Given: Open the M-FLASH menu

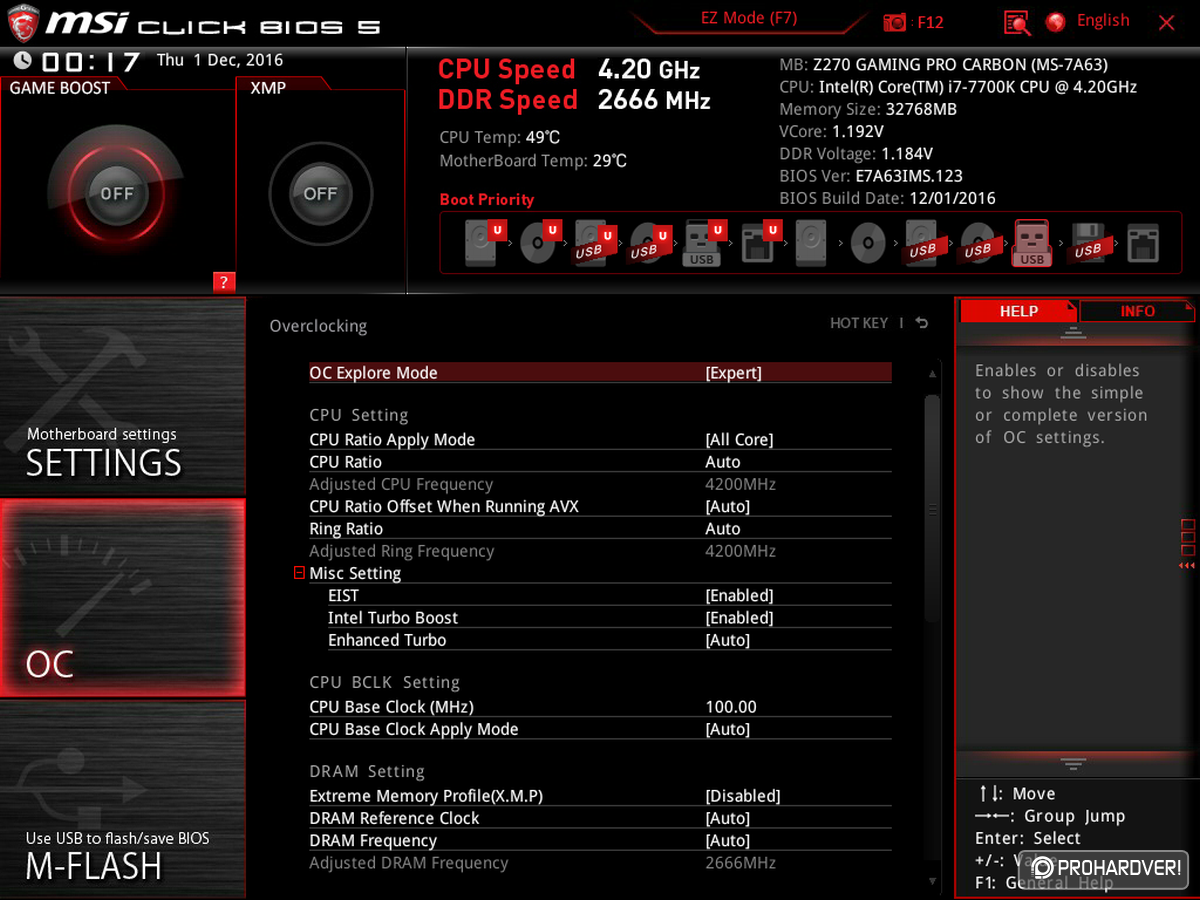Looking at the screenshot, I should (122, 798).
